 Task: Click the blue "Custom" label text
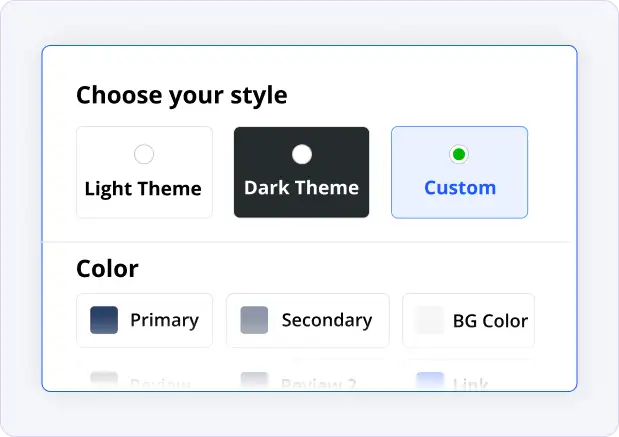(x=459, y=188)
